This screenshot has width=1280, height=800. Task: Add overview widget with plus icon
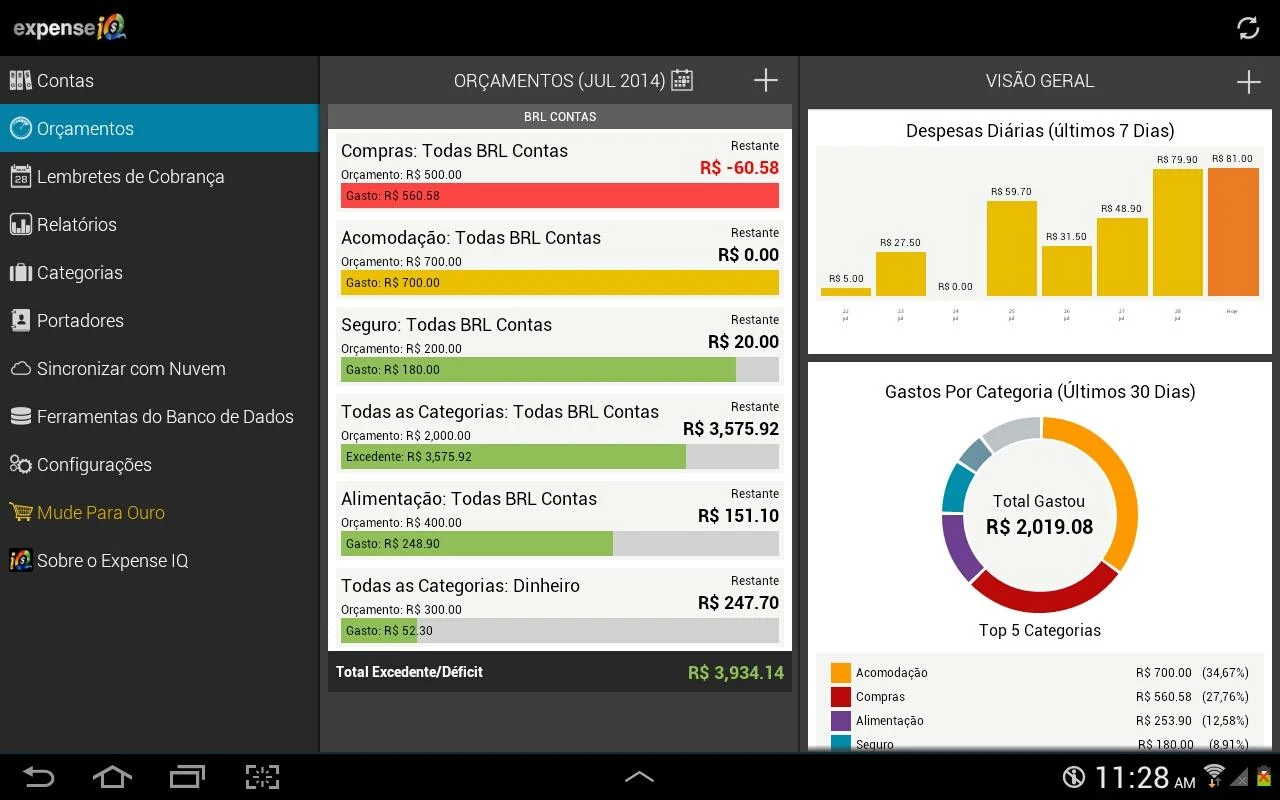1248,81
